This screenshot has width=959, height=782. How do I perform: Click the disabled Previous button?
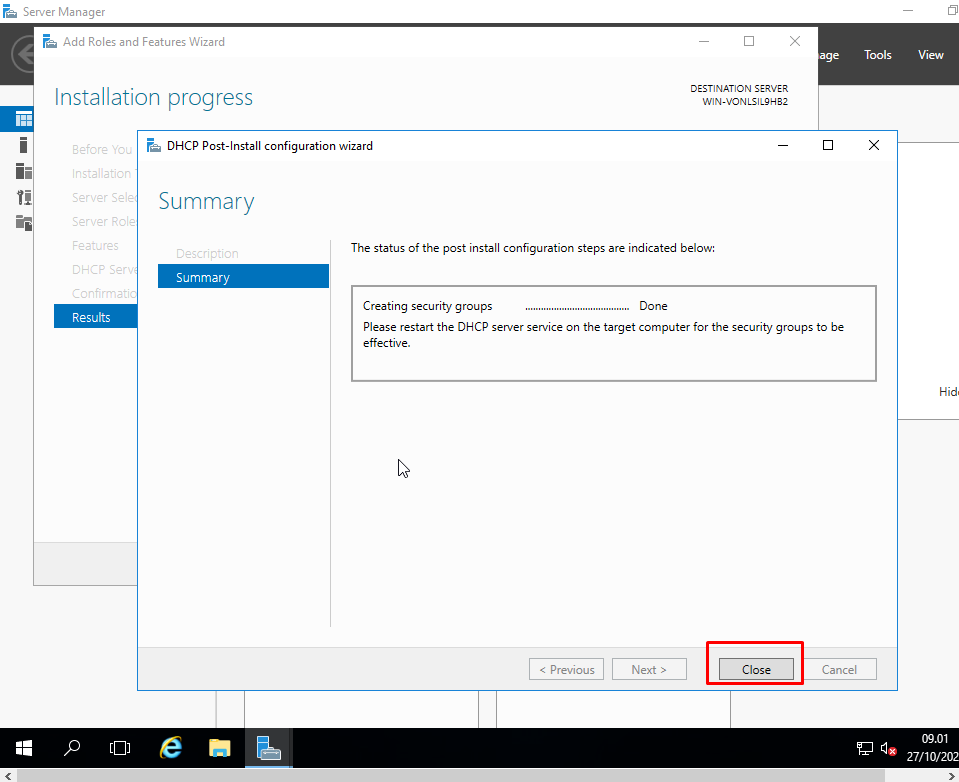click(566, 669)
